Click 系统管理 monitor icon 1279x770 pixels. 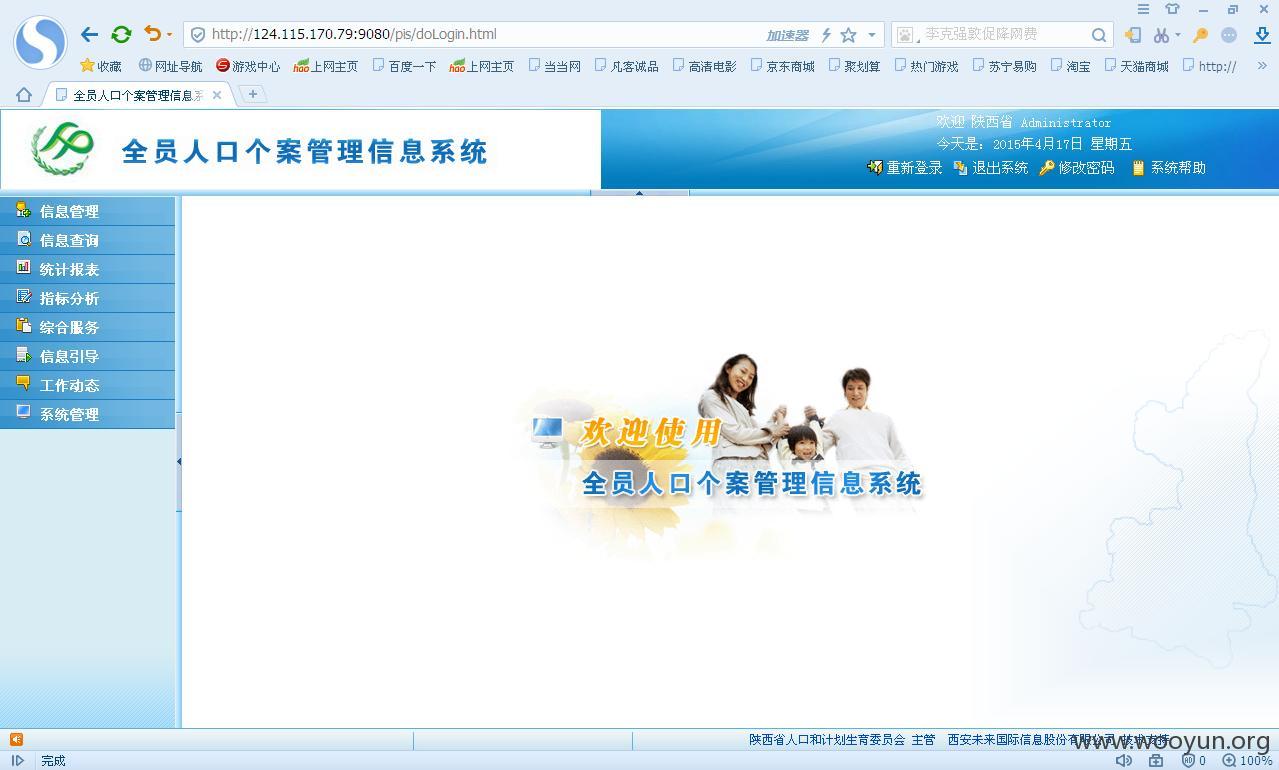tap(23, 412)
